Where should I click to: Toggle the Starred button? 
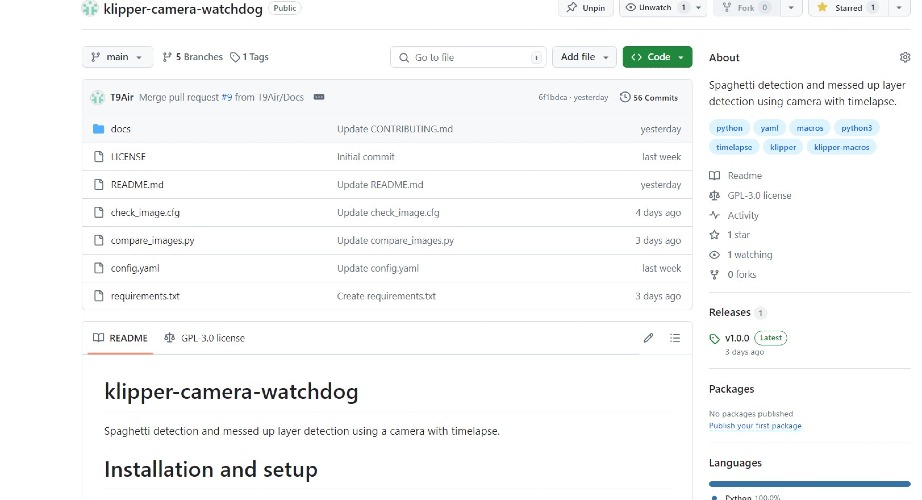(x=847, y=8)
